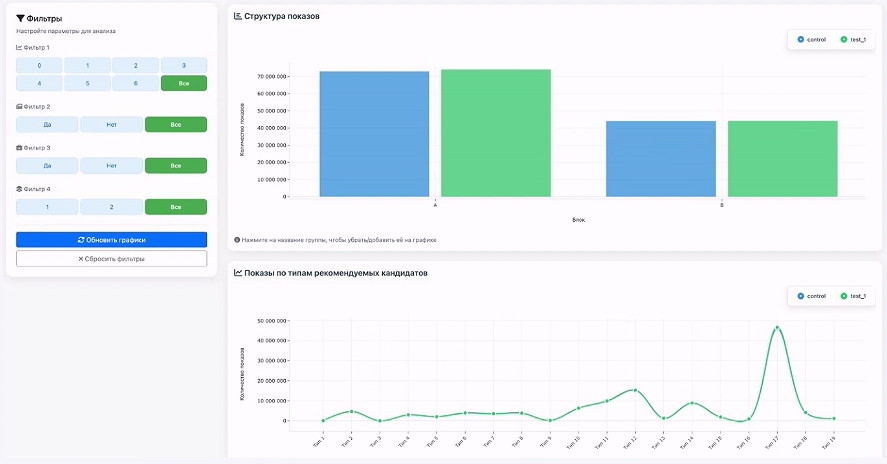Hide control series in the line chart legend

point(811,296)
